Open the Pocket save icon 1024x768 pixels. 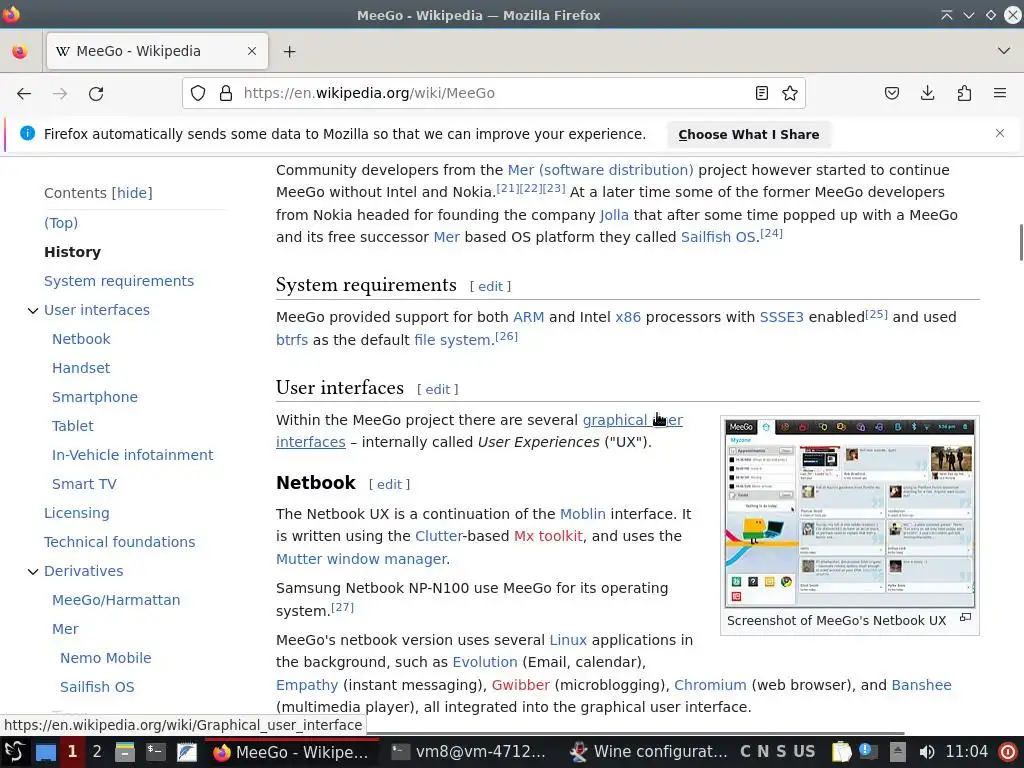[x=891, y=93]
